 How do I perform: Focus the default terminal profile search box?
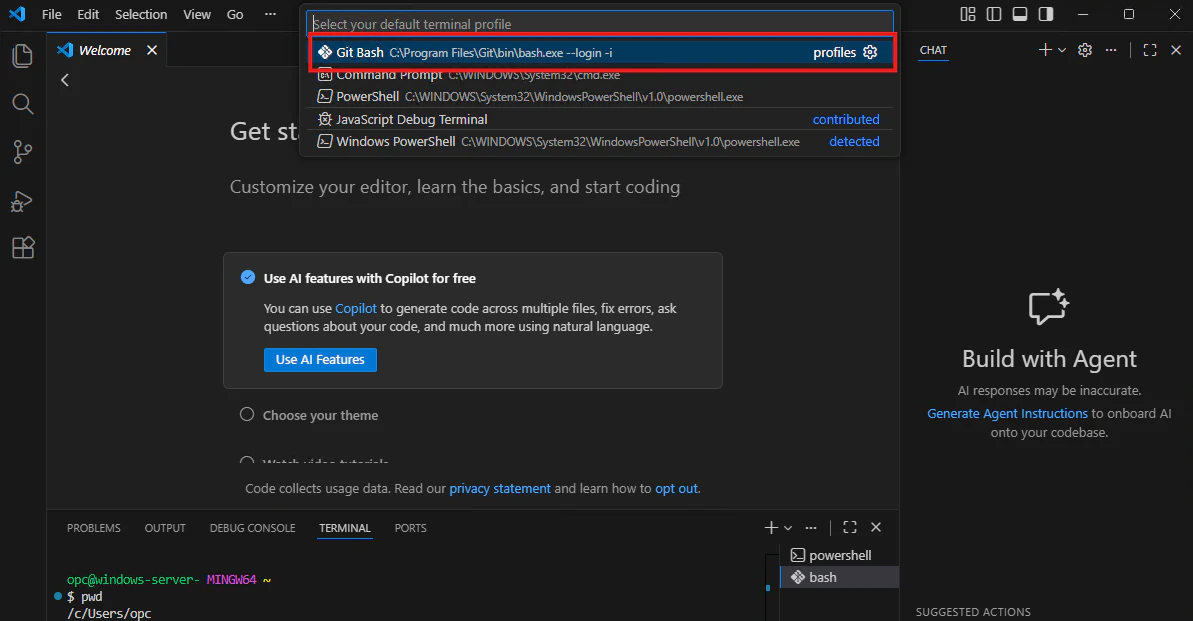600,24
